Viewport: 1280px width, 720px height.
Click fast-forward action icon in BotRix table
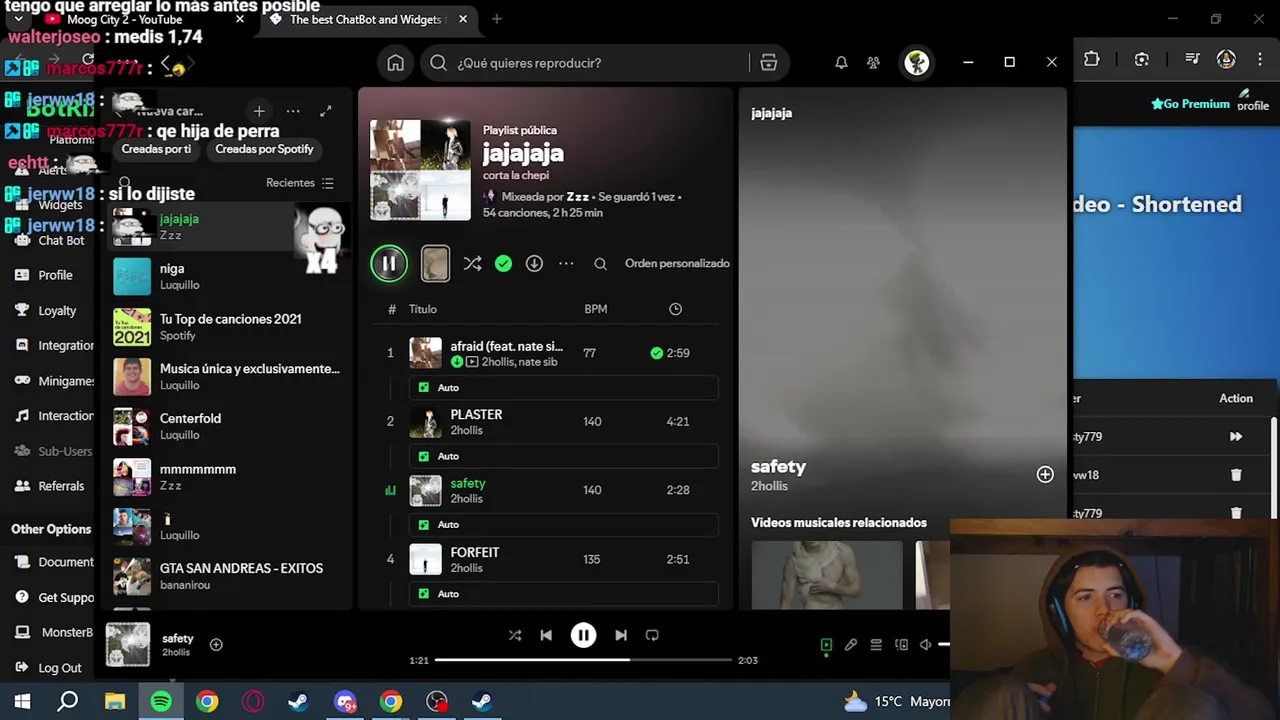1236,437
